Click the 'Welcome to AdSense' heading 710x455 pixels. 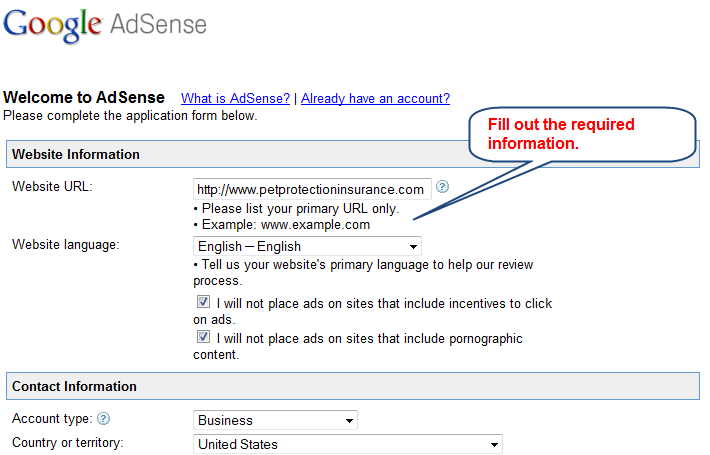84,97
